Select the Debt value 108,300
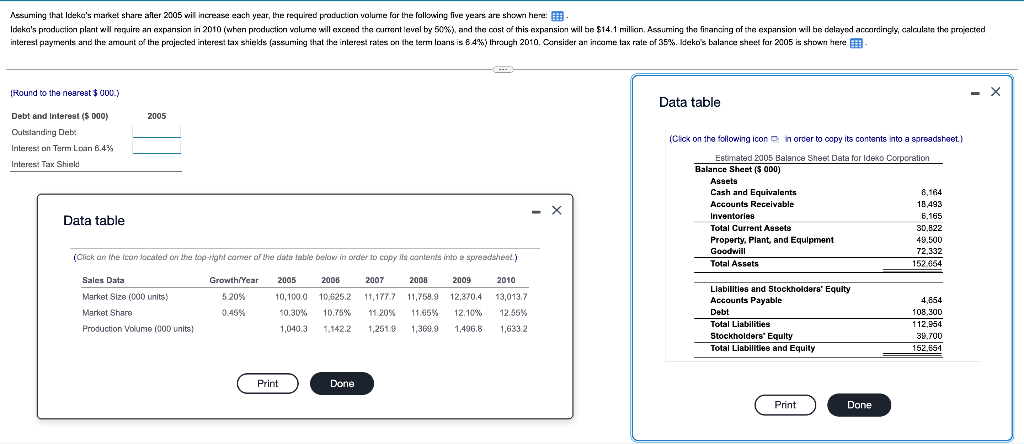This screenshot has height=444, width=1024. coord(927,312)
